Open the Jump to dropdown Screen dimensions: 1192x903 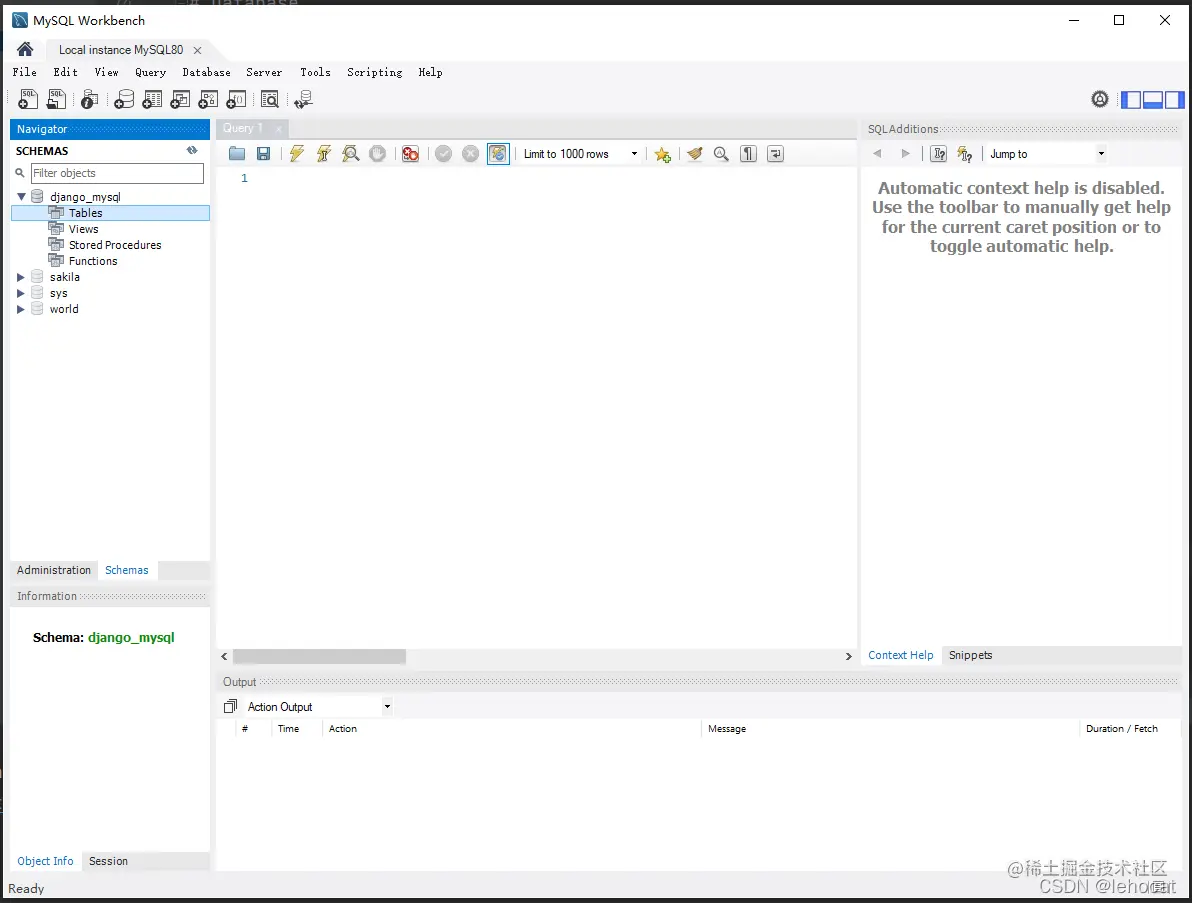(1101, 154)
